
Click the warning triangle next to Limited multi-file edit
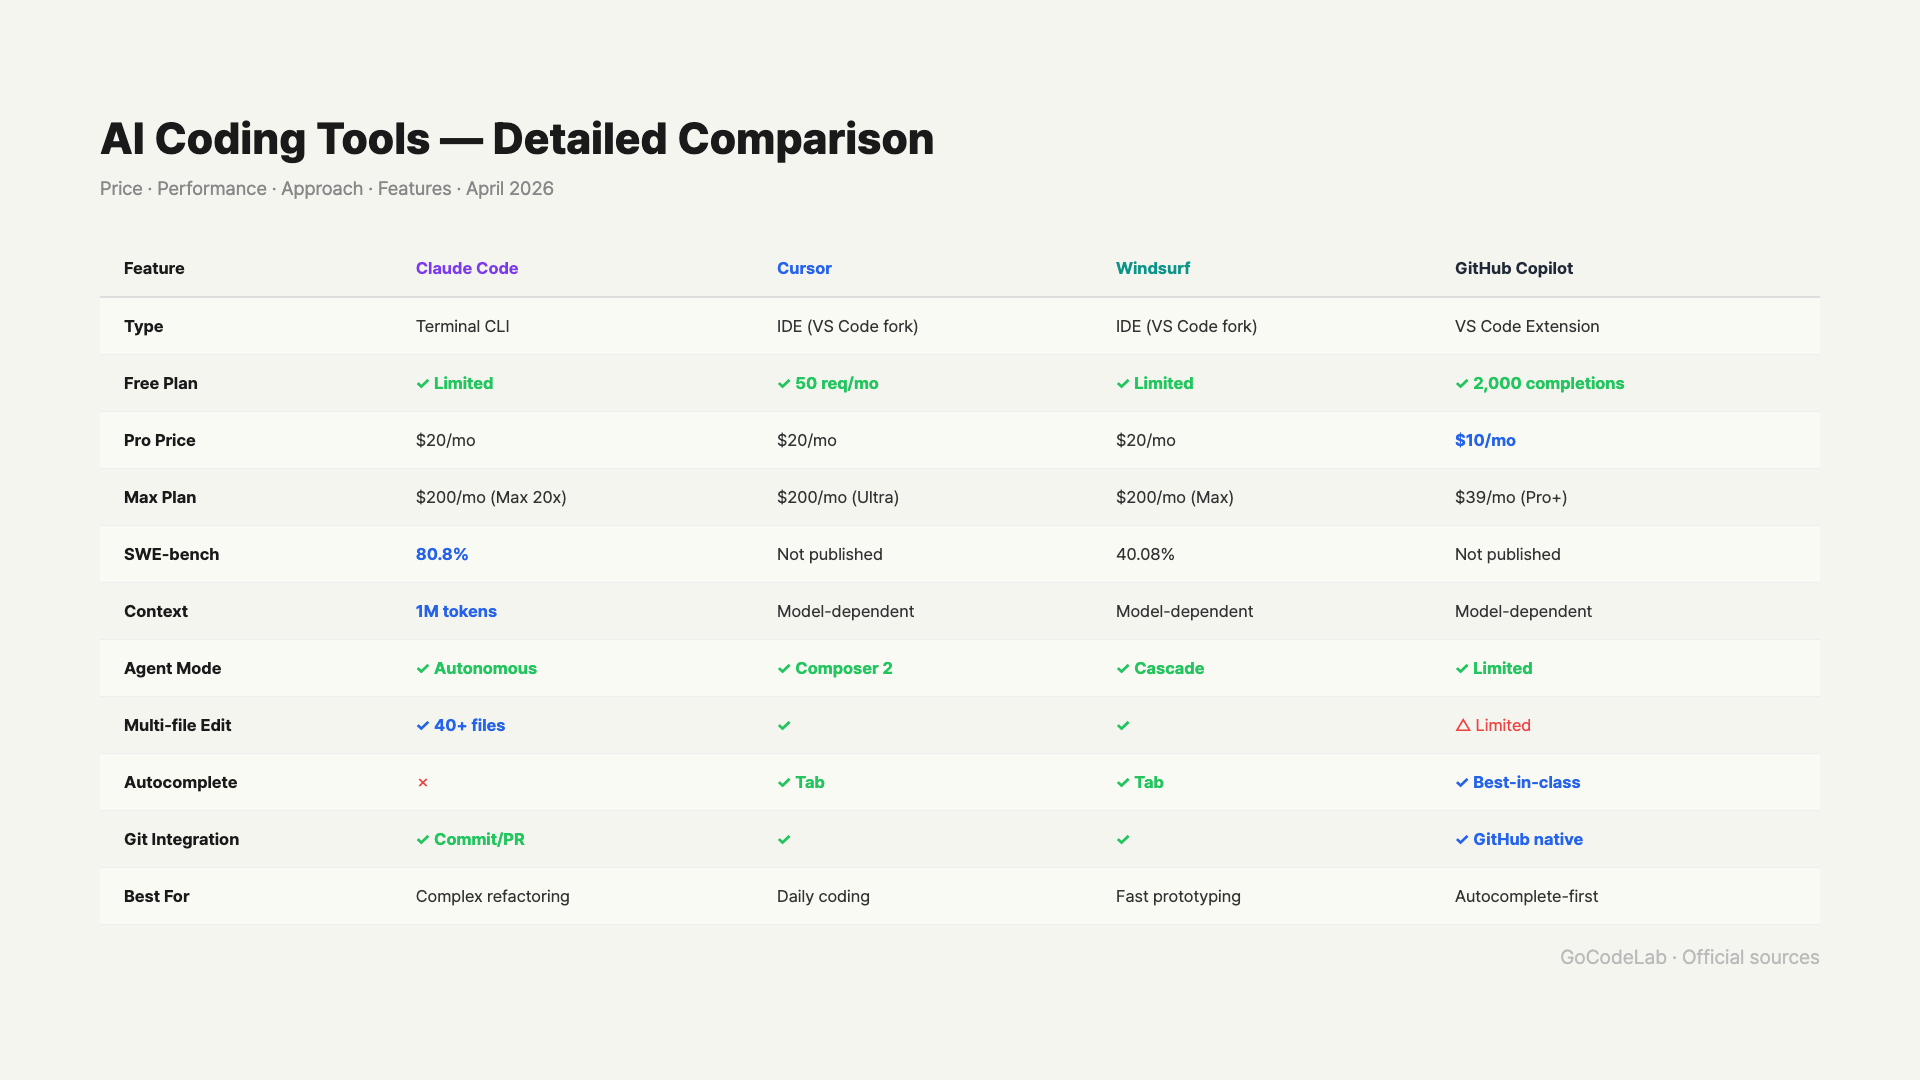(1463, 725)
